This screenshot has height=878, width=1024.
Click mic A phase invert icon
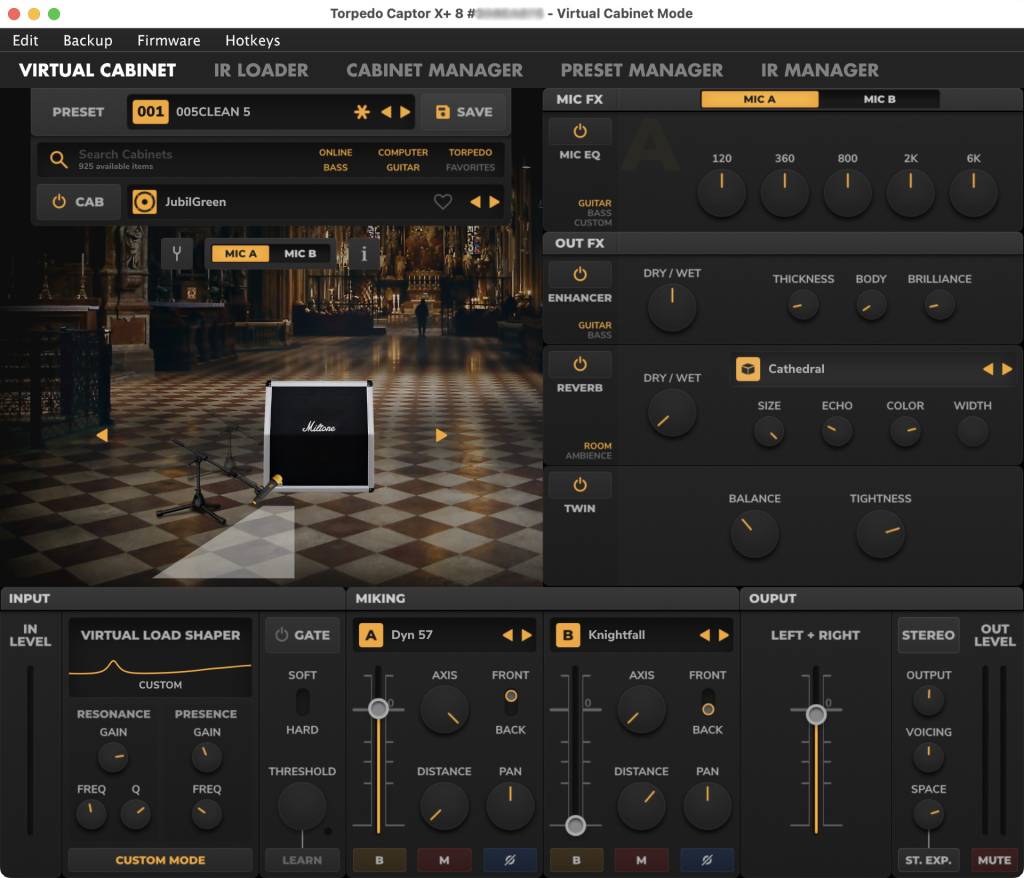point(509,860)
